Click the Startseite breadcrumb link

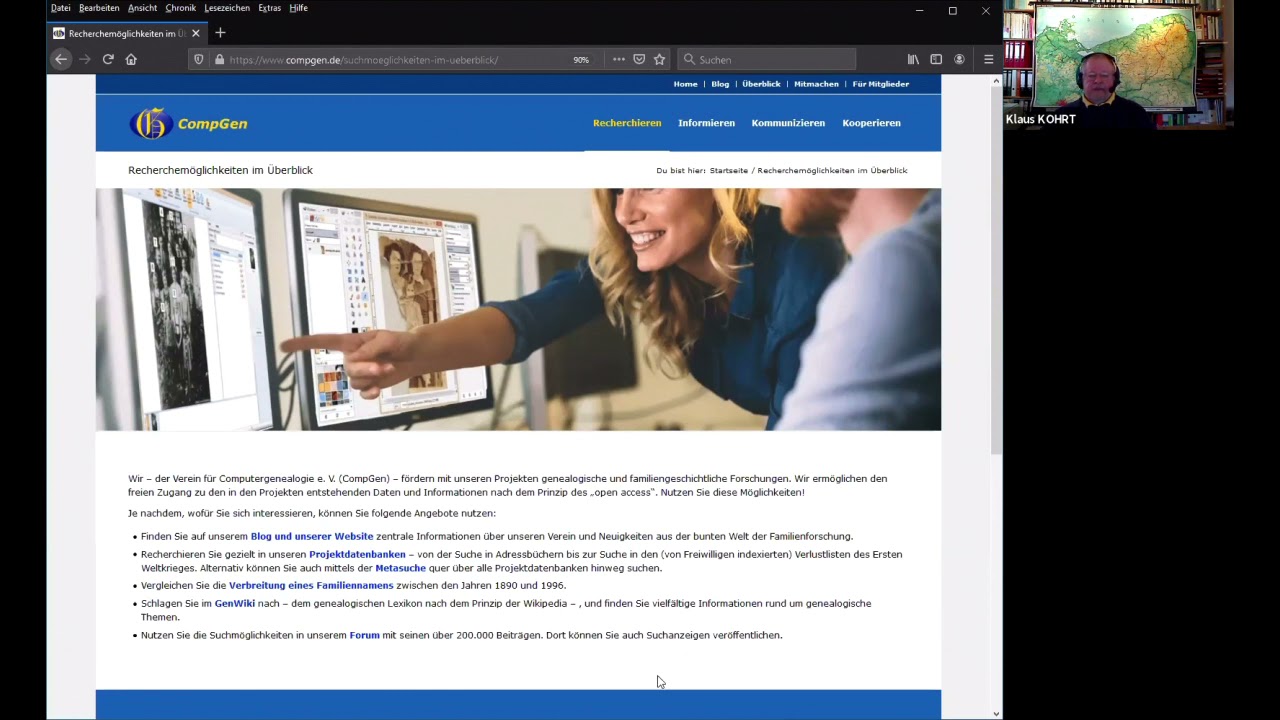(728, 171)
